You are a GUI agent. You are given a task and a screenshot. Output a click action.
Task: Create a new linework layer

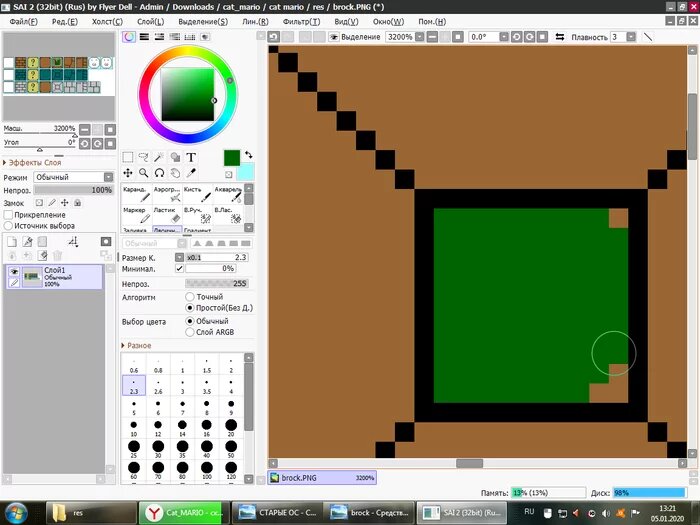click(x=27, y=242)
